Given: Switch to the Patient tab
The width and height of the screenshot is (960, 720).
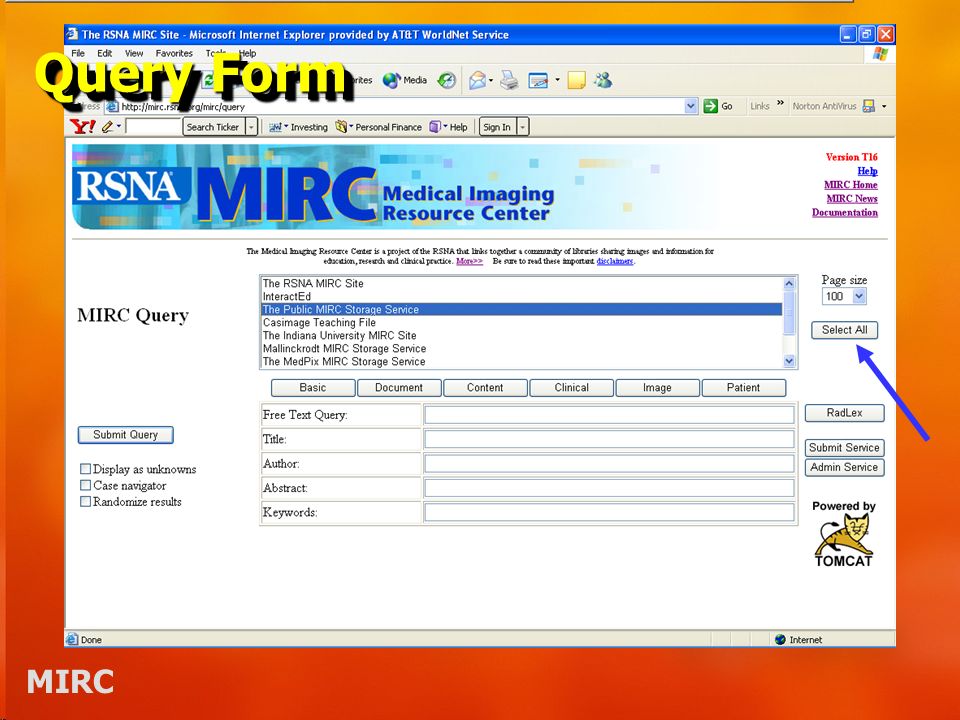Looking at the screenshot, I should point(744,388).
